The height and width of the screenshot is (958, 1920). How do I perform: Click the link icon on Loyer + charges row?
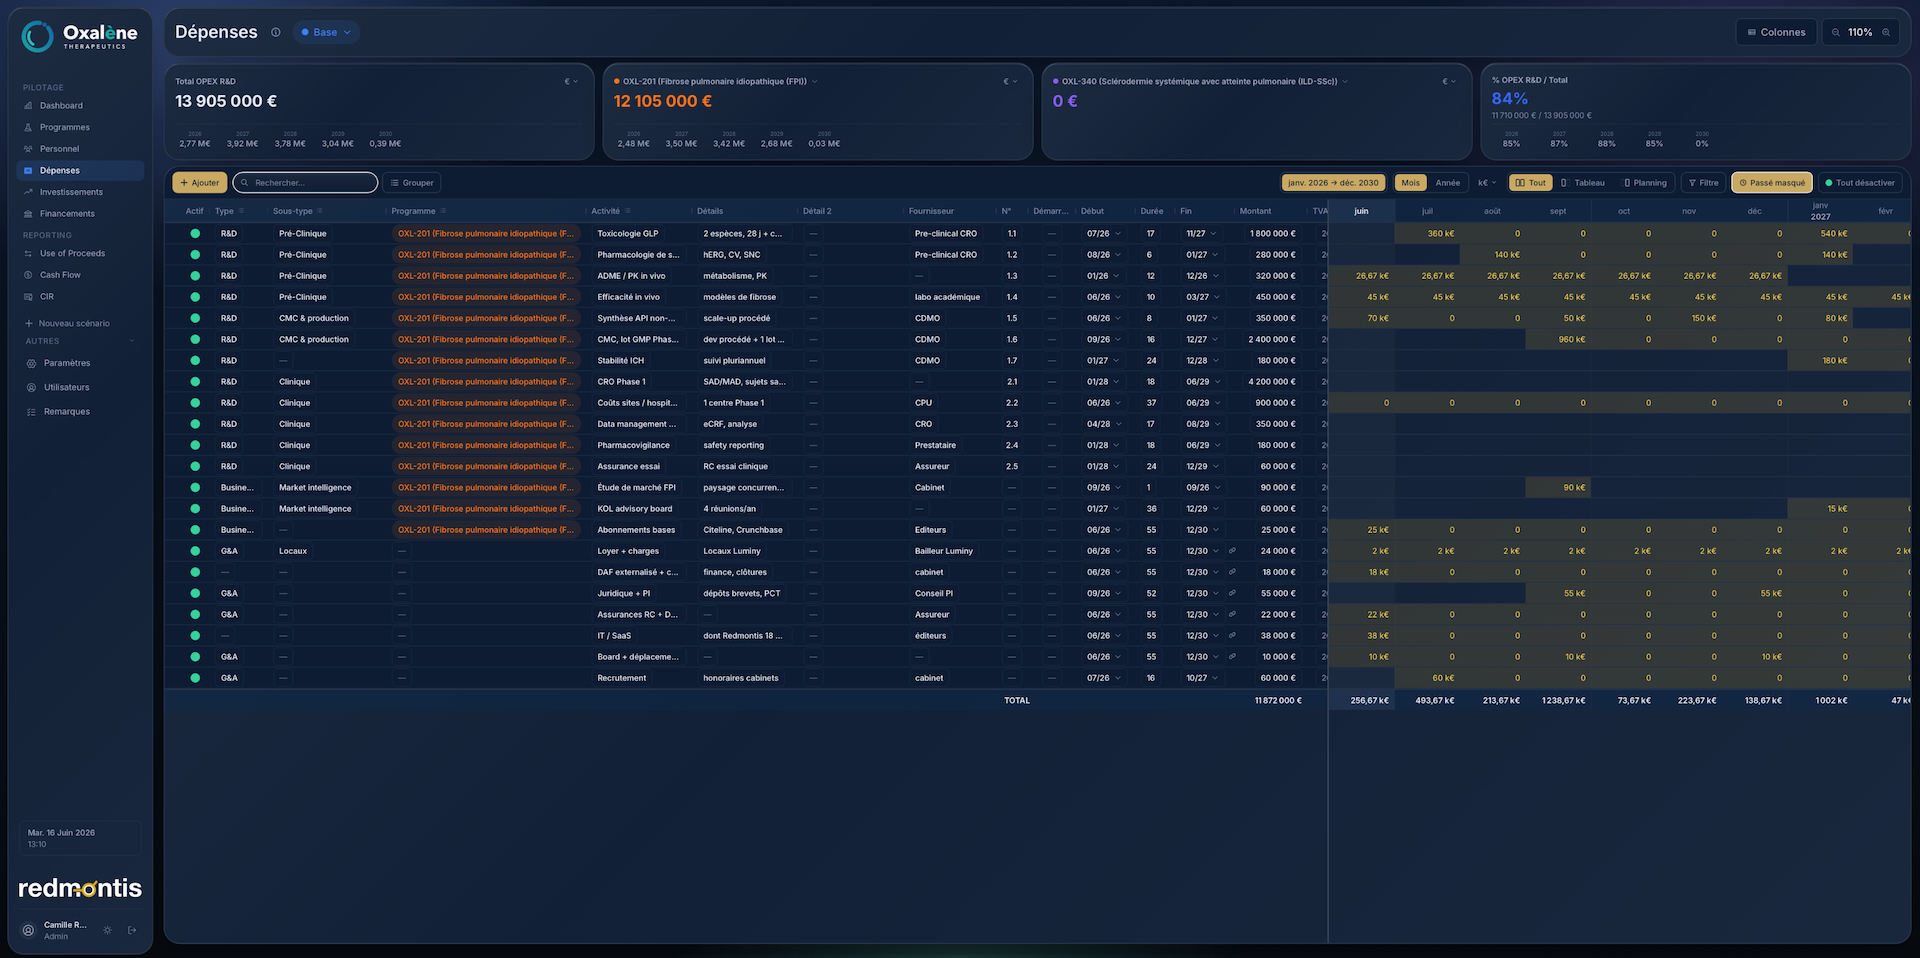1232,551
